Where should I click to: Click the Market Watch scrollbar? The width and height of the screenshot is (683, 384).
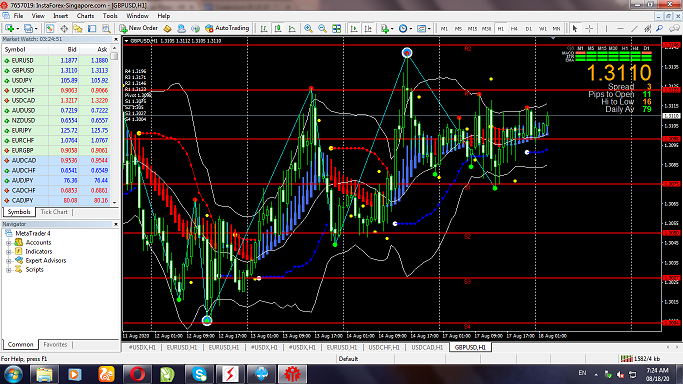click(115, 125)
